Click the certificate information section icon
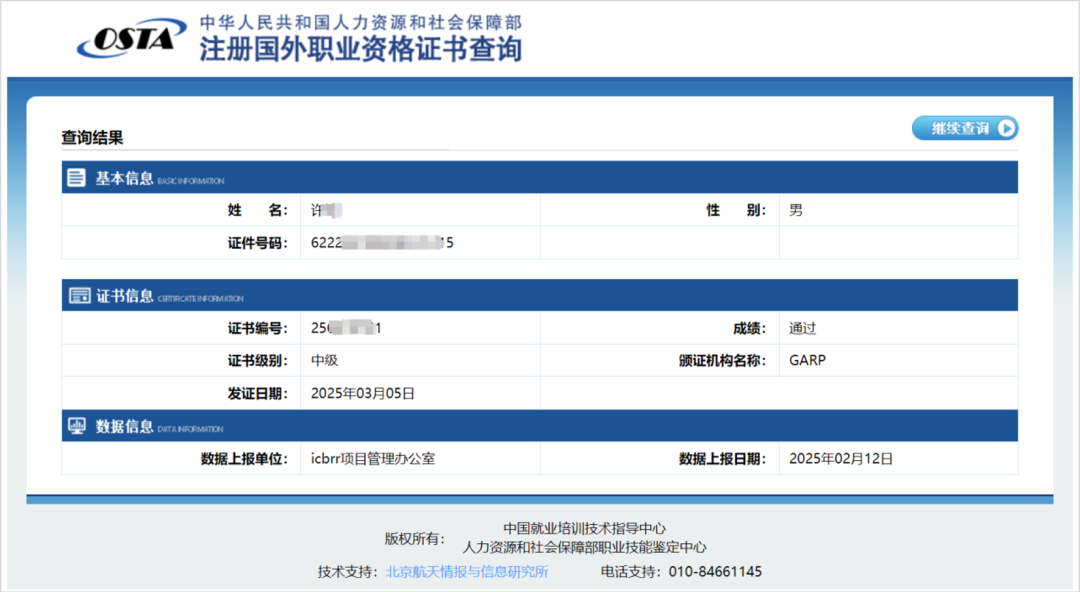 tap(79, 296)
